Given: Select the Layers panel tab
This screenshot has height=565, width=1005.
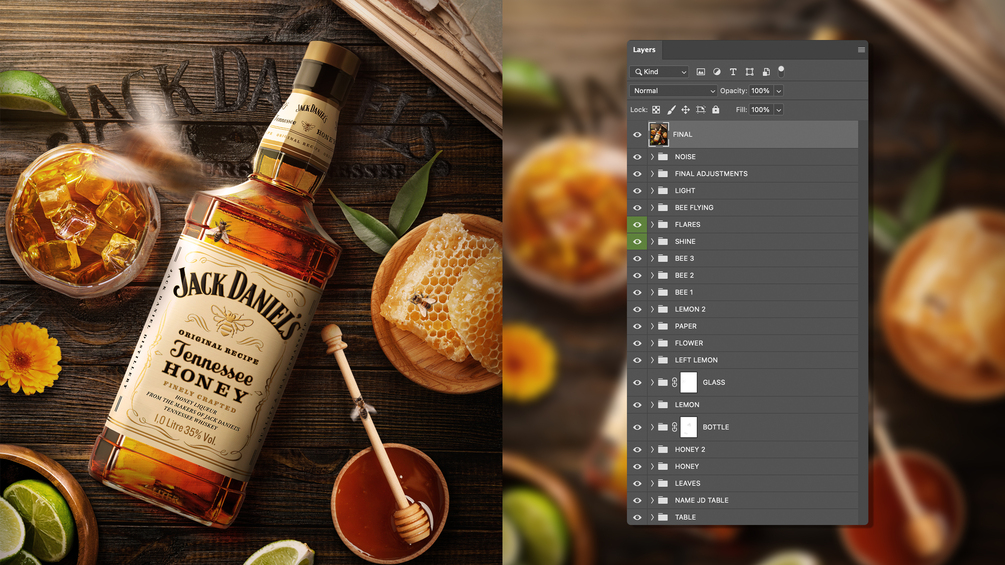Looking at the screenshot, I should pos(644,49).
